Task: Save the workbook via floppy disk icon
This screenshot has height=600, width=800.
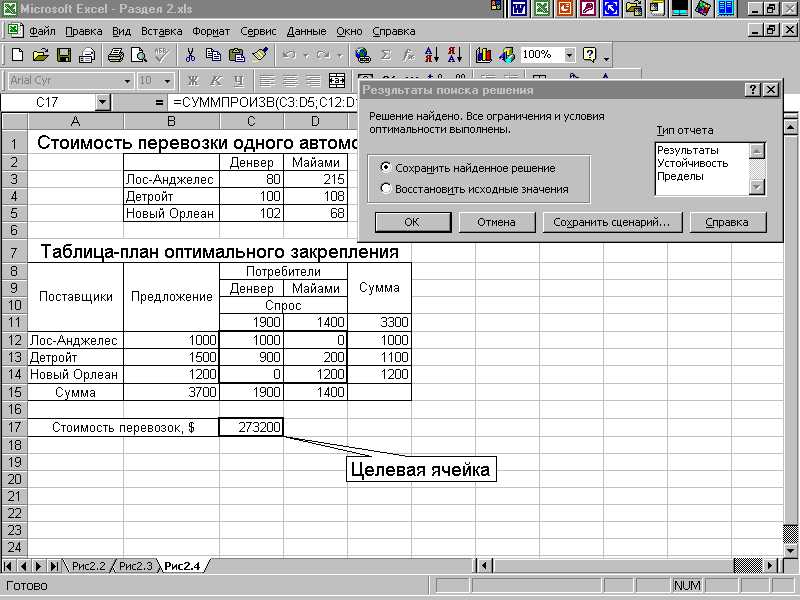Action: [x=64, y=55]
